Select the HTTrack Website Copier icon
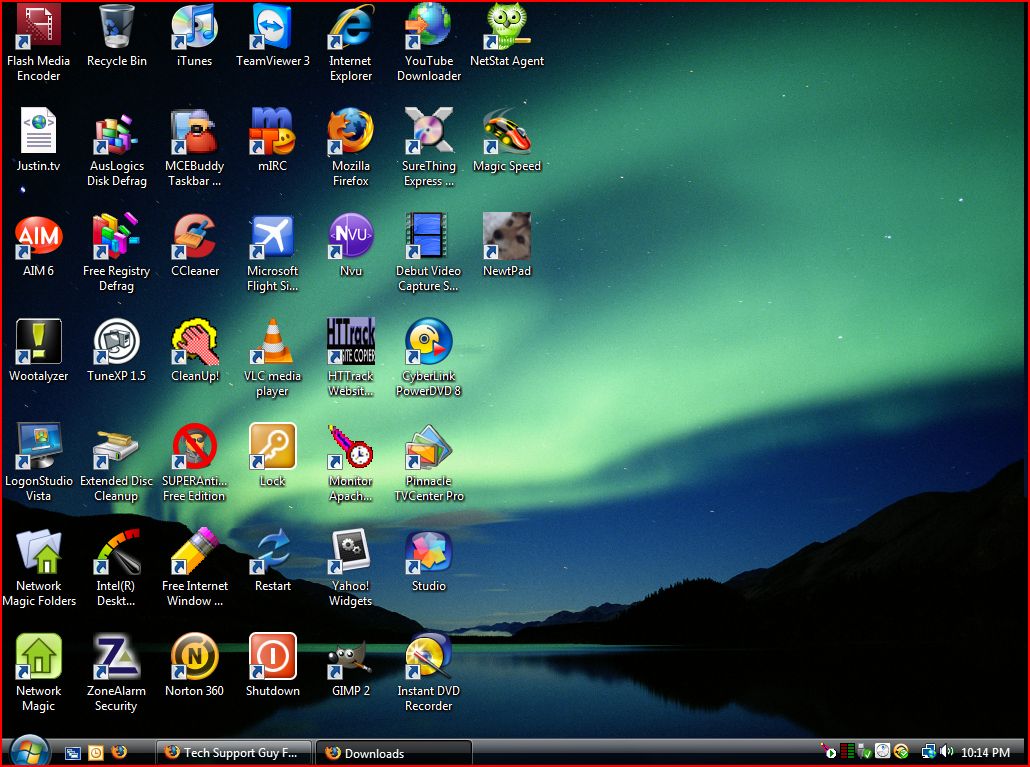 [351, 341]
